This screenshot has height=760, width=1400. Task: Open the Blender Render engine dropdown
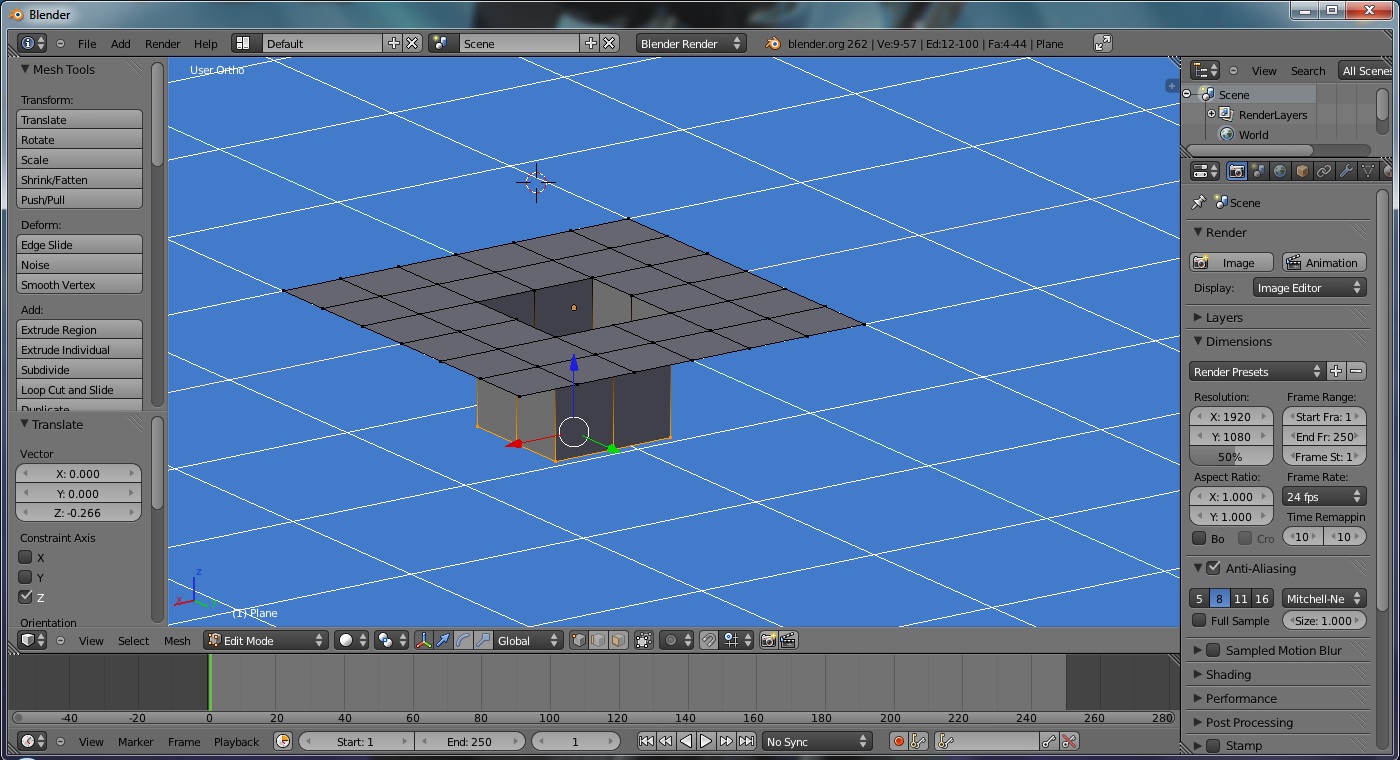(691, 43)
